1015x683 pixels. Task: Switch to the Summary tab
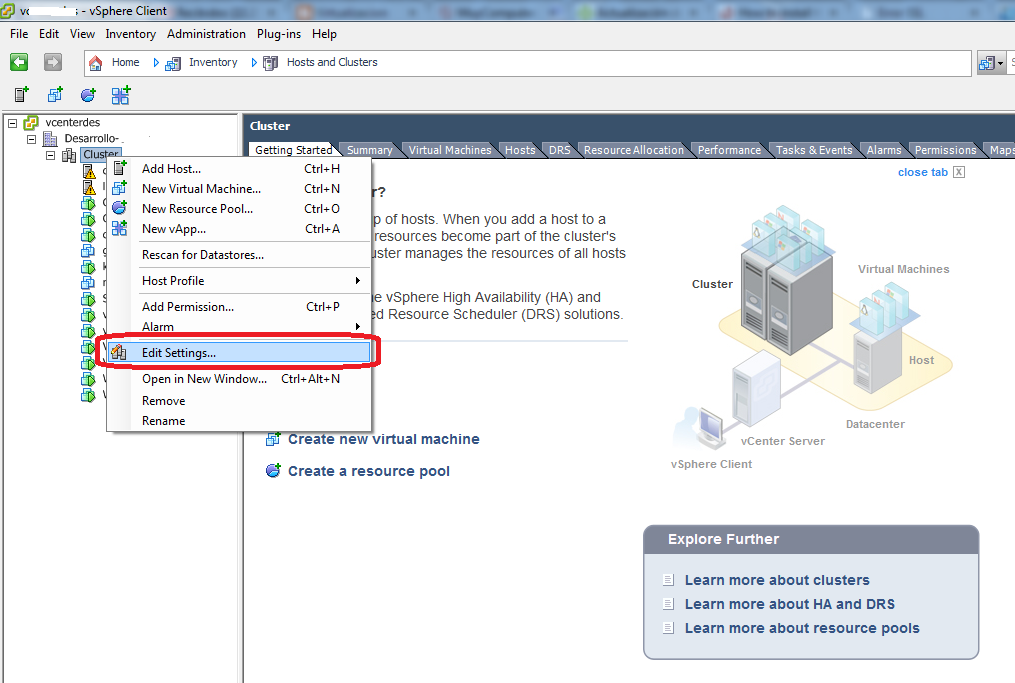pos(366,149)
